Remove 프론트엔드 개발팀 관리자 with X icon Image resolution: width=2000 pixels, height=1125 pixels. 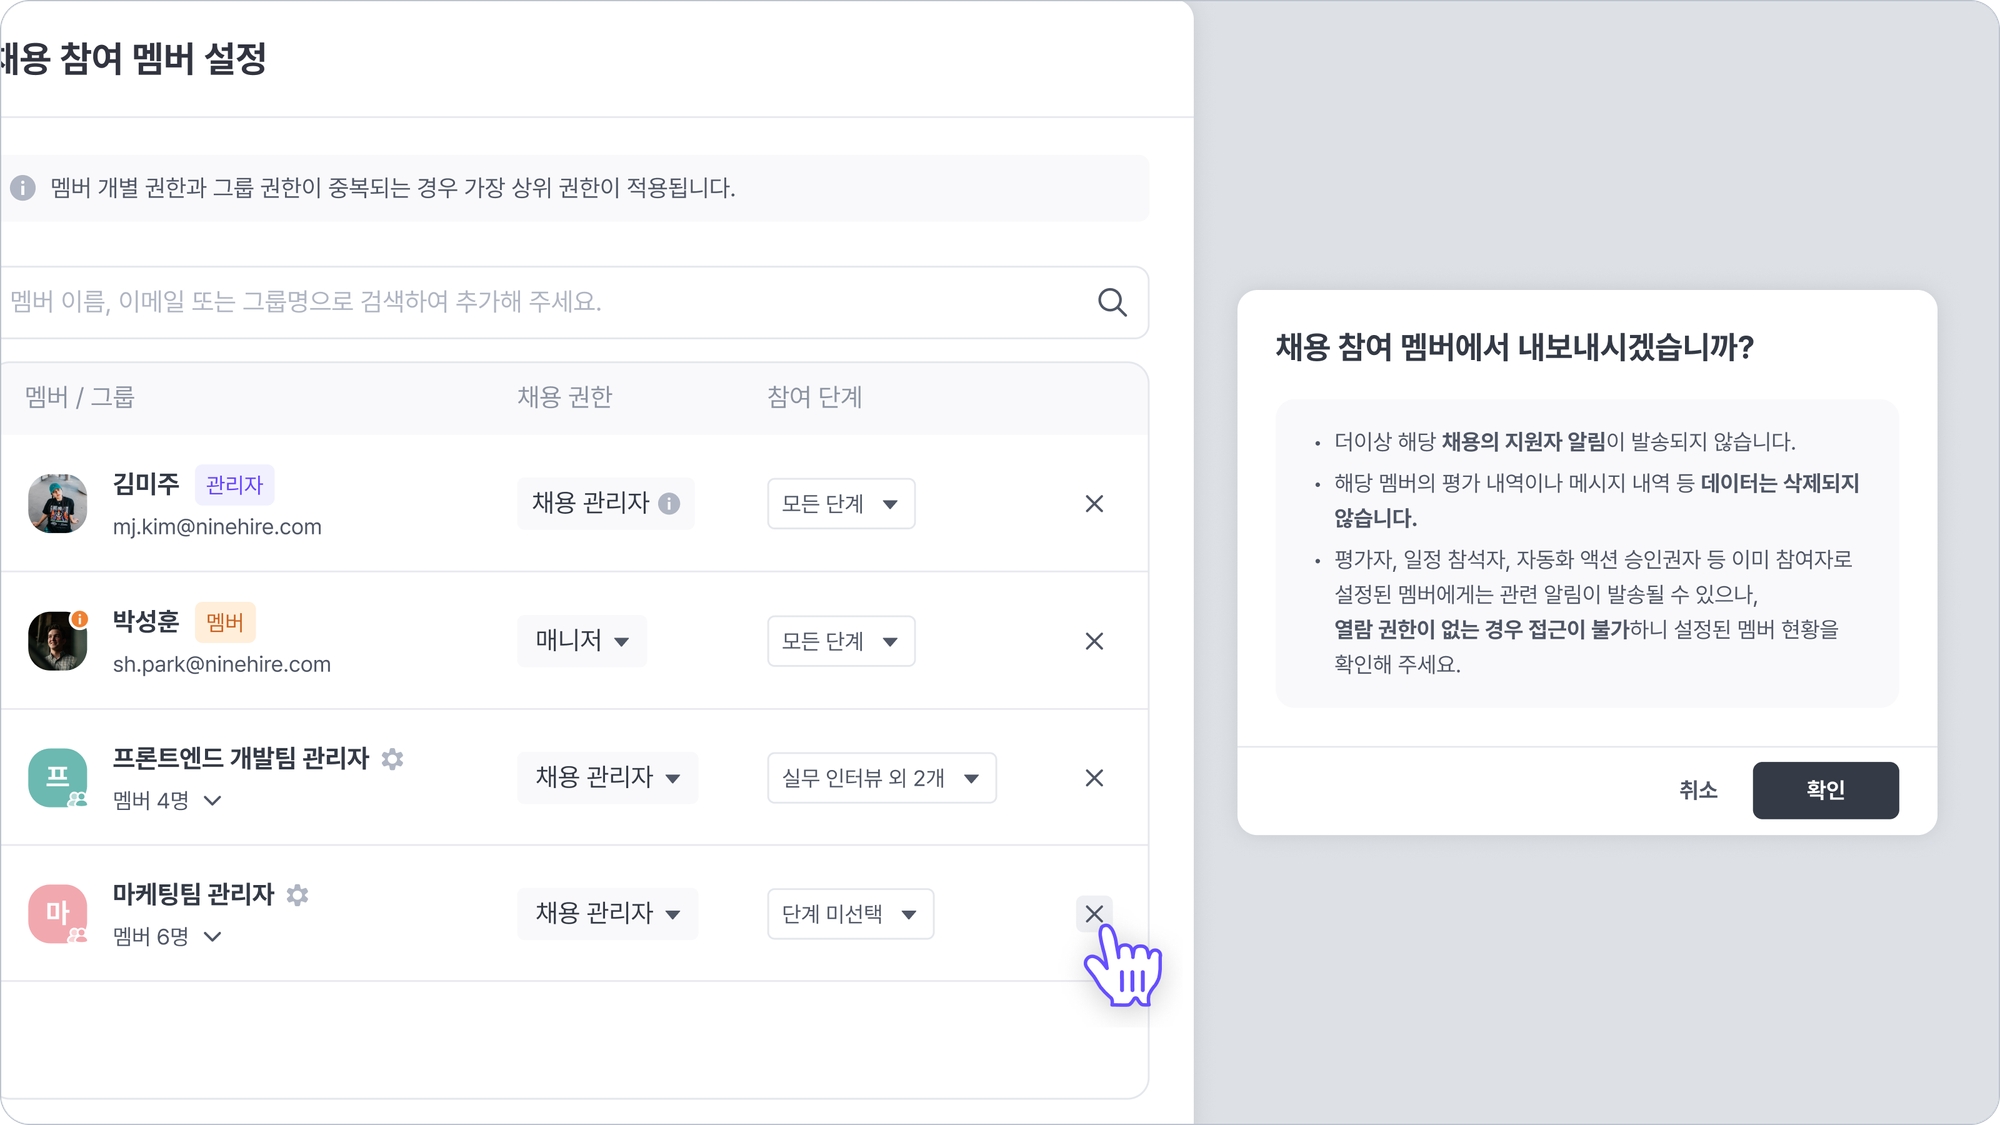pos(1094,777)
